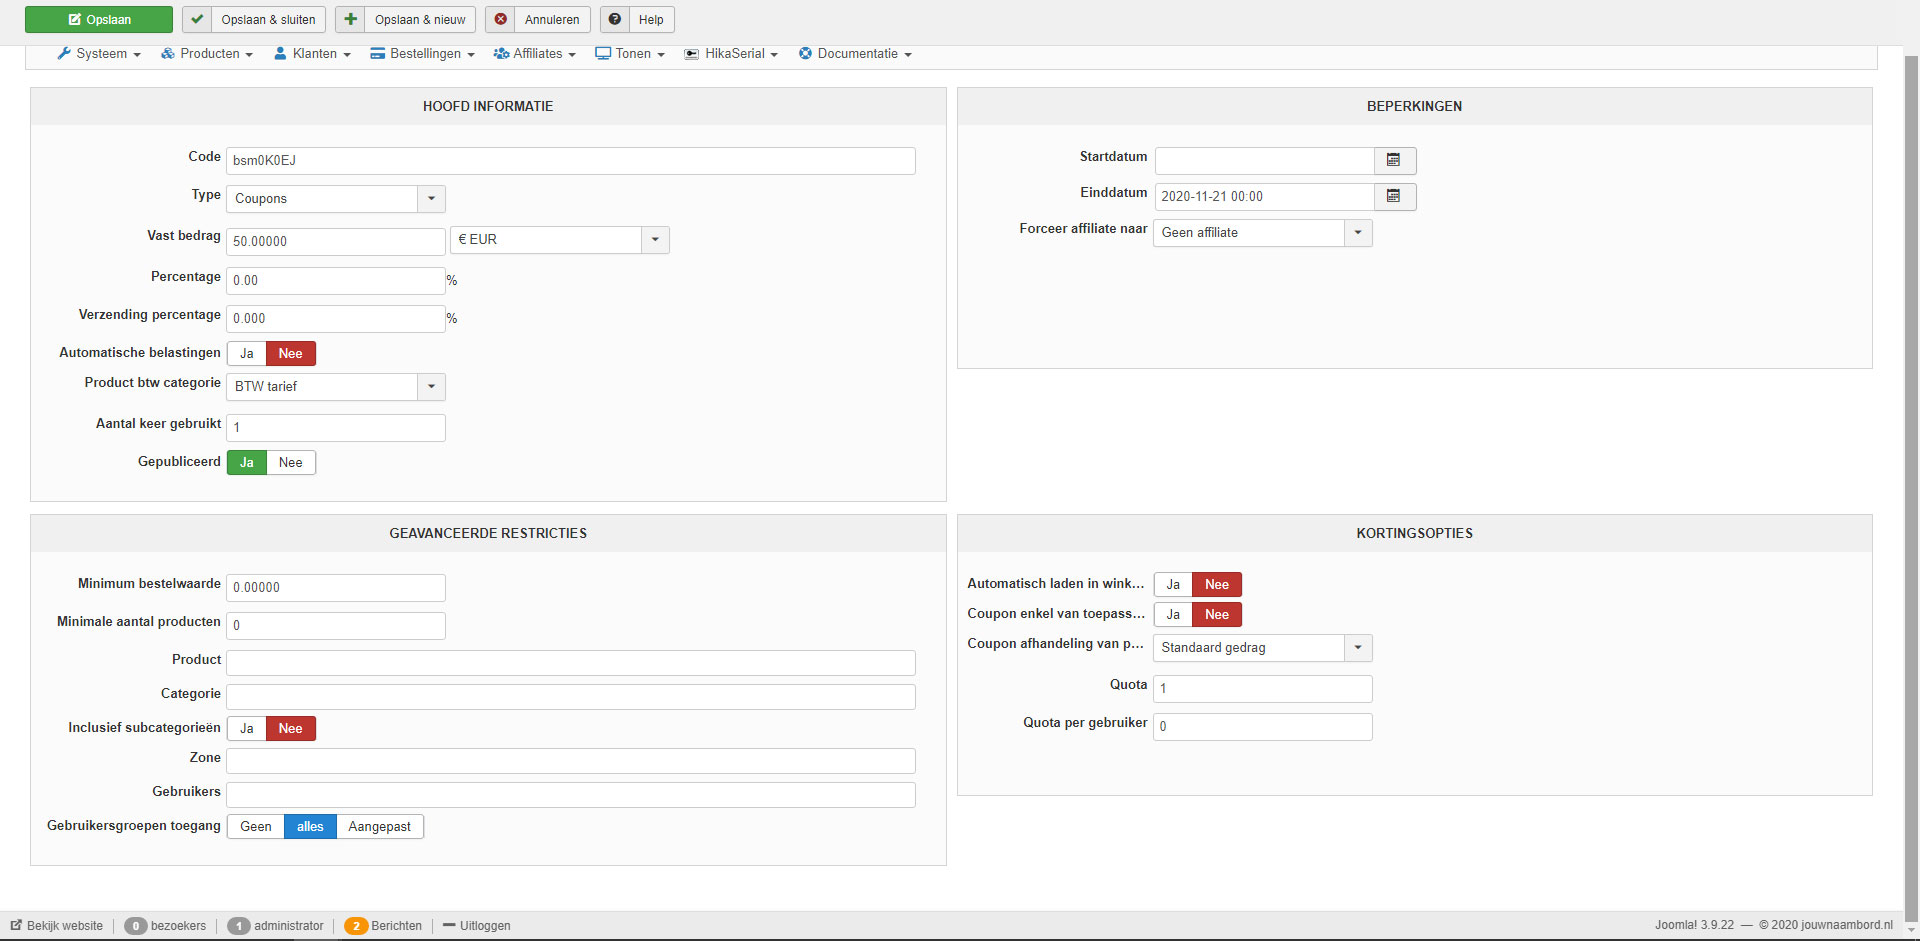Click the green checkmark save-and-close icon
The image size is (1920, 941).
pyautogui.click(x=197, y=19)
